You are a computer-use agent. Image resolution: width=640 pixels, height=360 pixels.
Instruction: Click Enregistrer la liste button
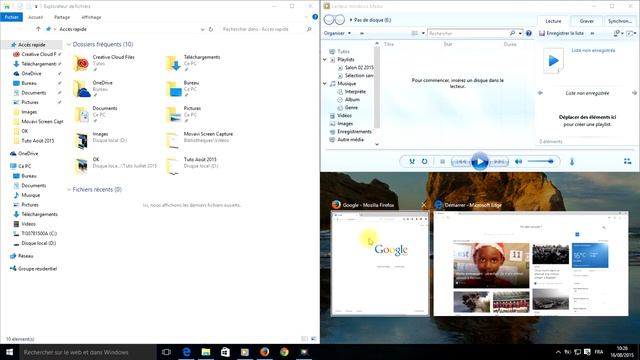coord(562,33)
